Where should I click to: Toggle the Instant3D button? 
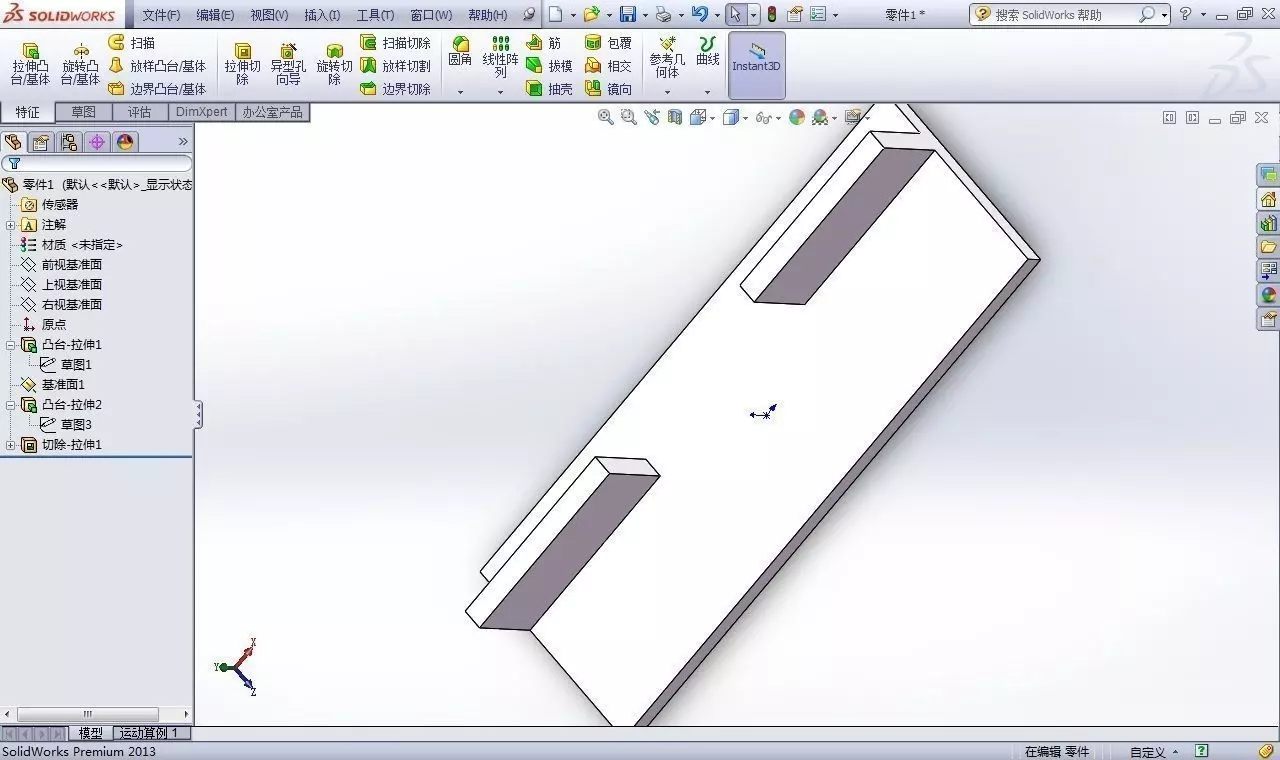point(757,65)
